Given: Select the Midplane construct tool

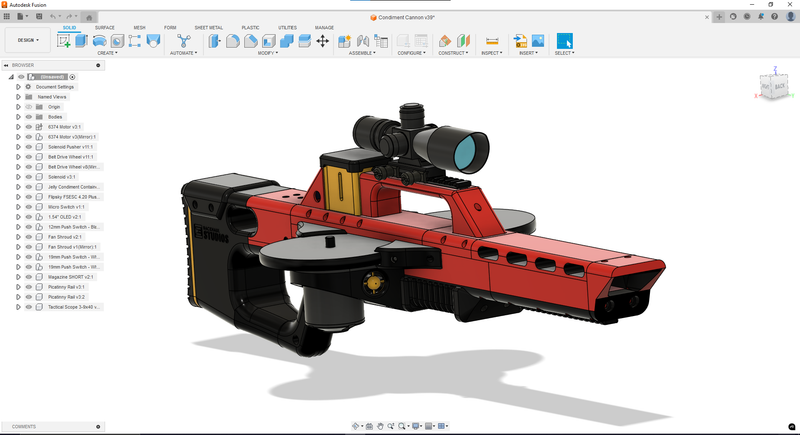Looking at the screenshot, I should [463, 41].
